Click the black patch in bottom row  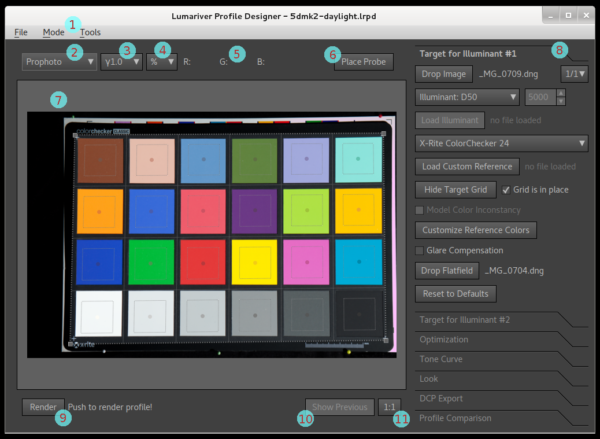[359, 314]
